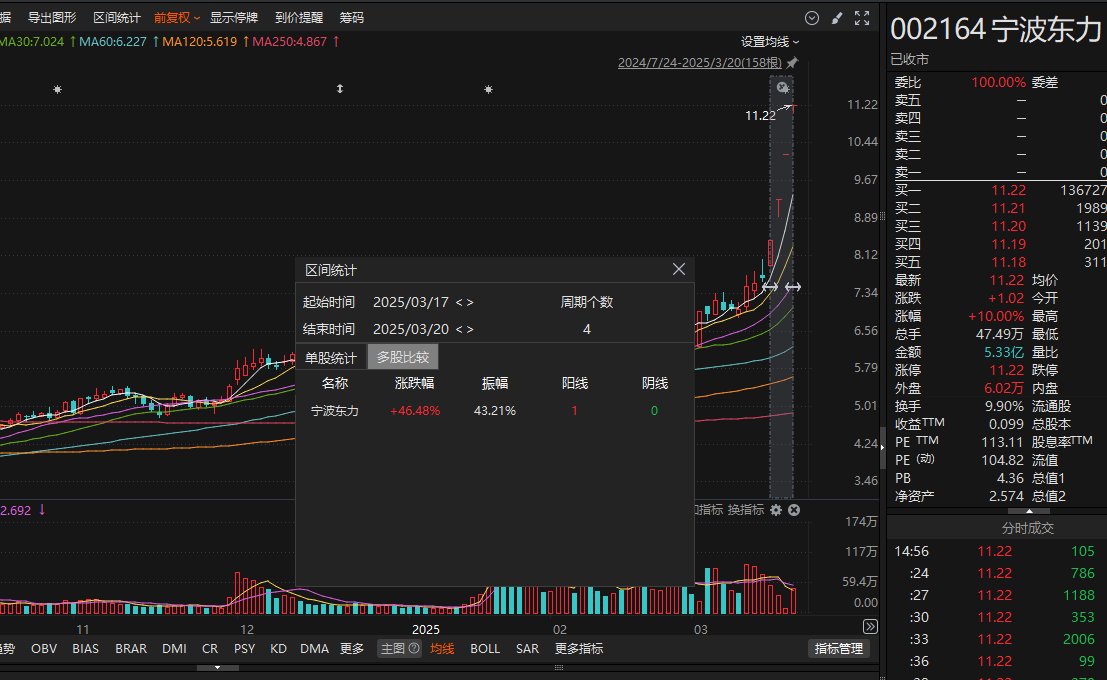The image size is (1107, 680).
Task: Click the circled down-arrow icon in top toolbar
Action: click(x=812, y=18)
